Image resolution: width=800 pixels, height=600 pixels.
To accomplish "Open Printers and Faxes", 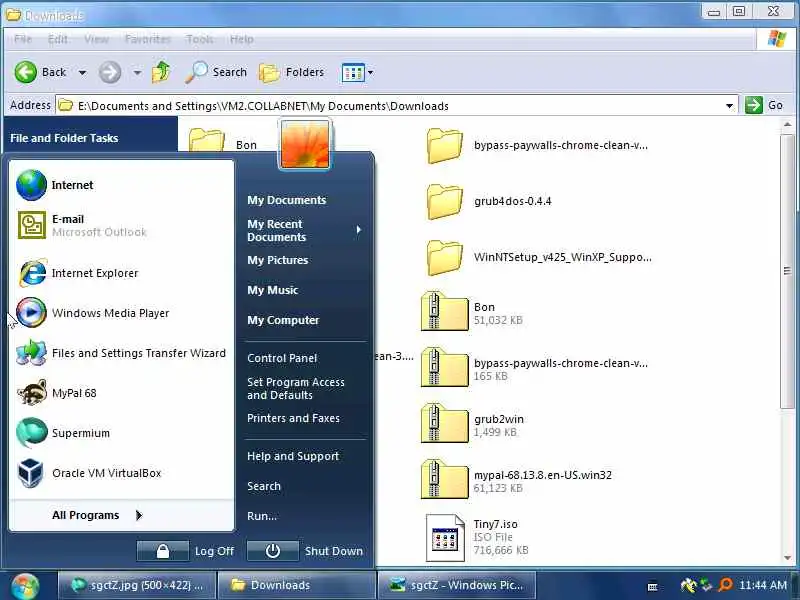I will click(293, 418).
